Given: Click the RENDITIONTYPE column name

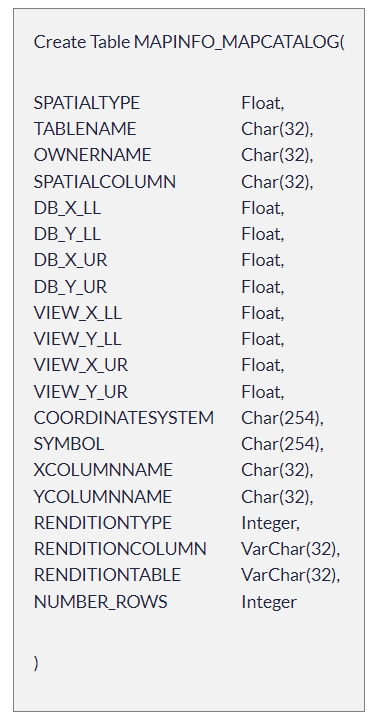Looking at the screenshot, I should 103,523.
